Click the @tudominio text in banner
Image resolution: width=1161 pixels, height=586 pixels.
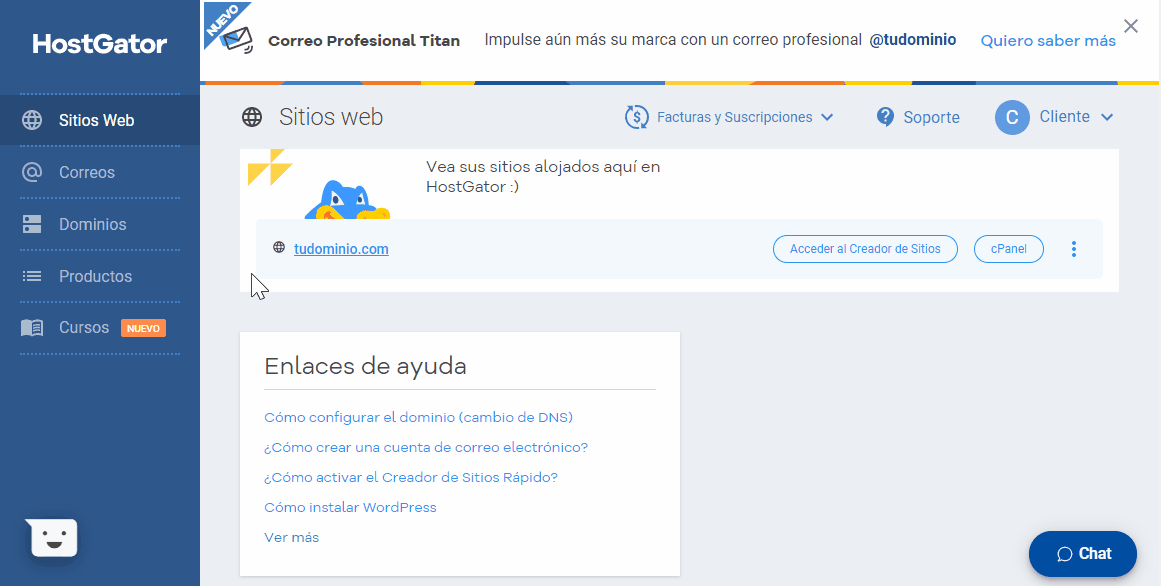[912, 39]
